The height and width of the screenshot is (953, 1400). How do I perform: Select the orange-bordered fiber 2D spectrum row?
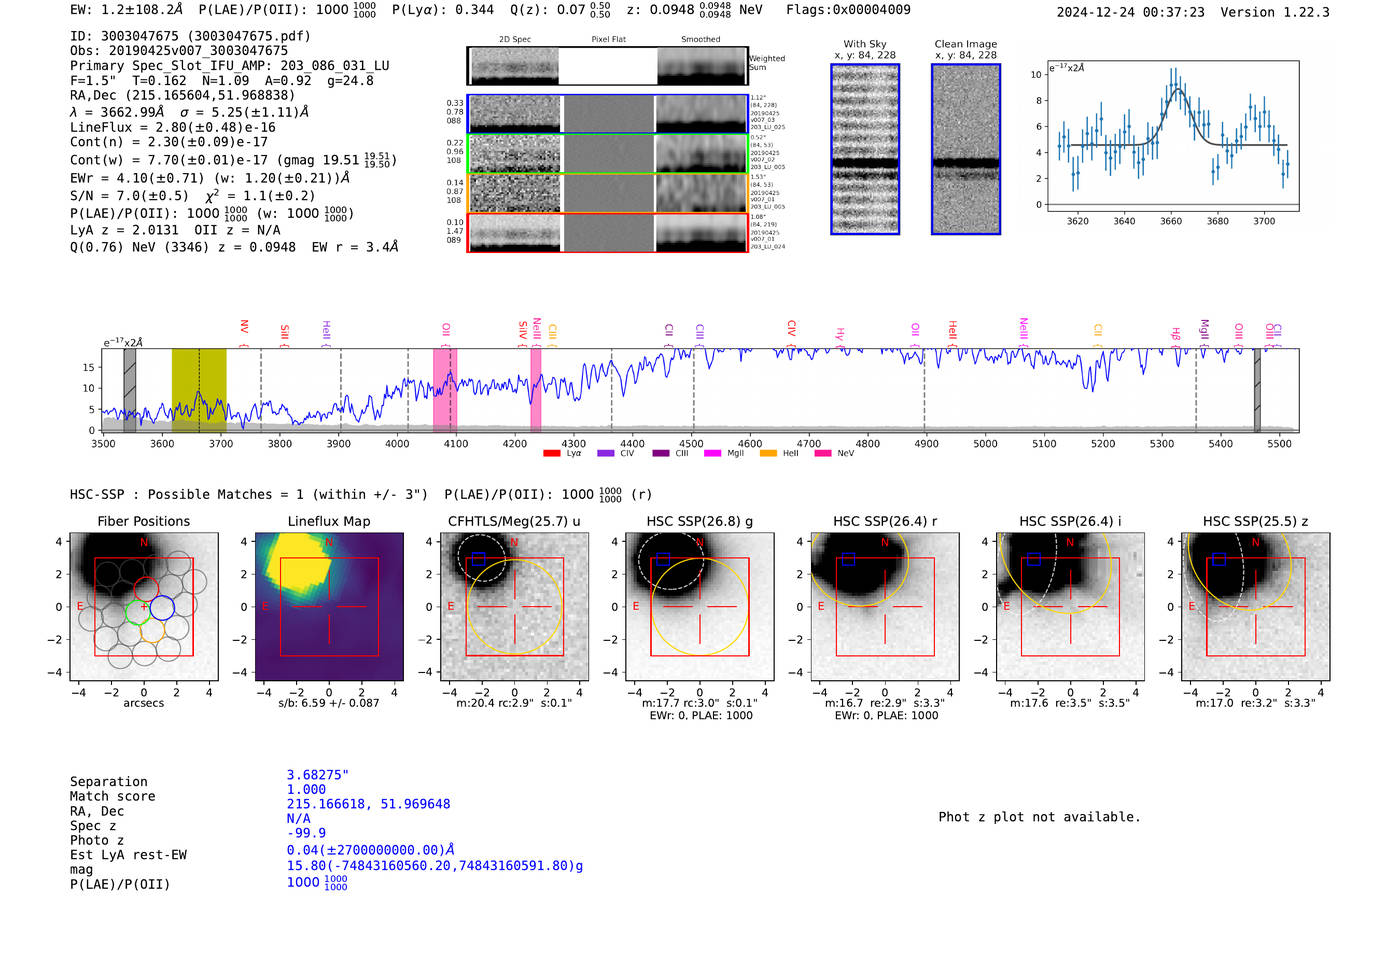tap(607, 193)
